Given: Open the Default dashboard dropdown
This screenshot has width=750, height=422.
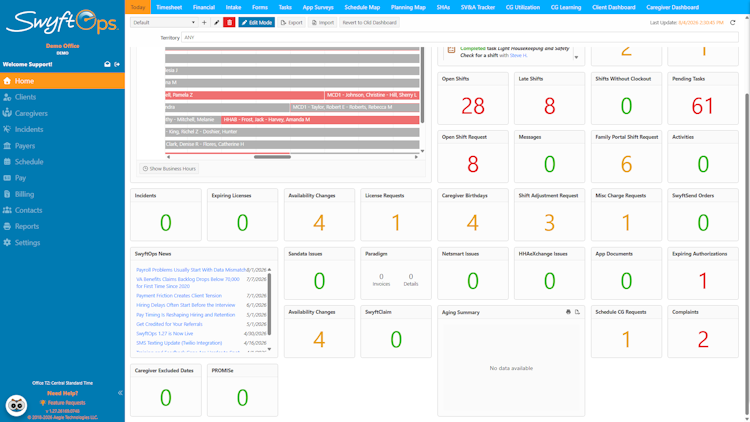Looking at the screenshot, I should click(164, 22).
